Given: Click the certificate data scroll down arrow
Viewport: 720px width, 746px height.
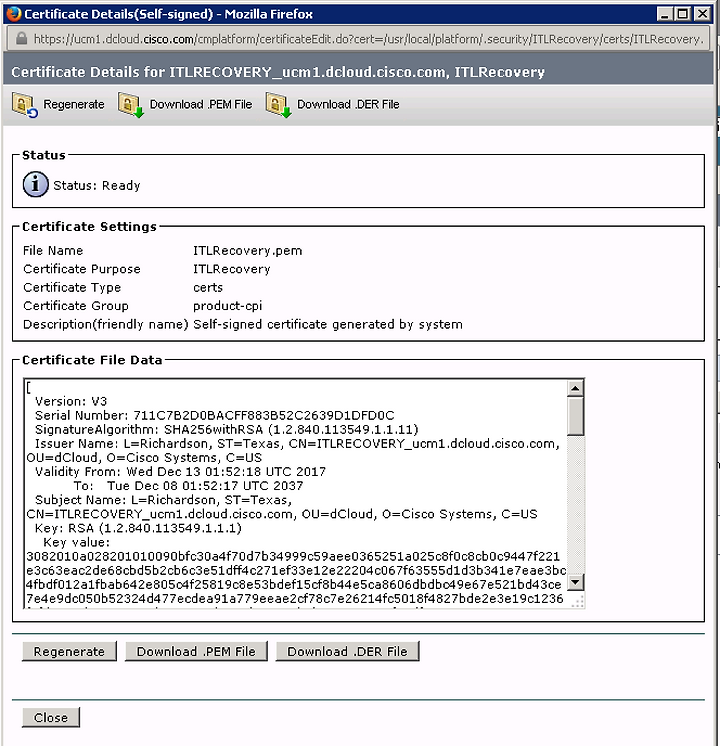Looking at the screenshot, I should coord(575,582).
